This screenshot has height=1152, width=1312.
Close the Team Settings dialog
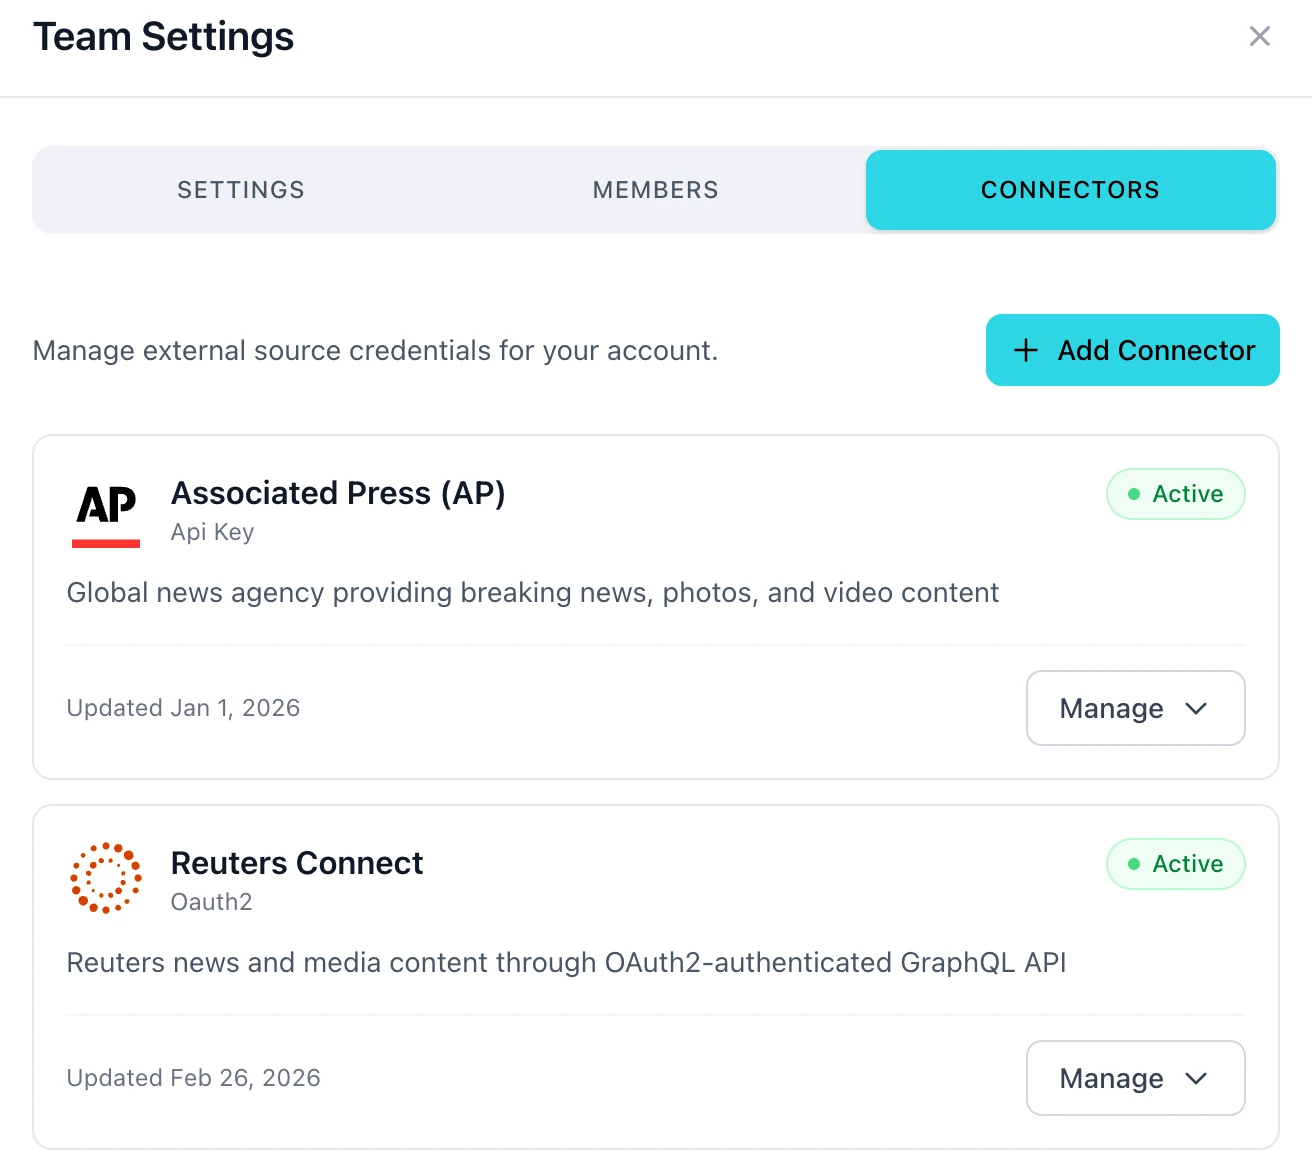click(1260, 37)
